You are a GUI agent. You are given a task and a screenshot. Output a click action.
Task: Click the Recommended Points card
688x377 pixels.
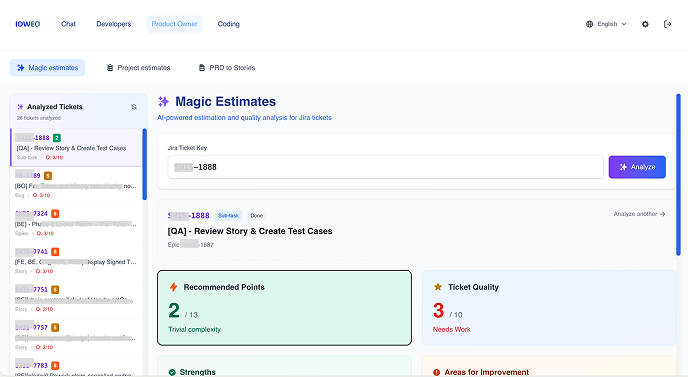pyautogui.click(x=284, y=308)
